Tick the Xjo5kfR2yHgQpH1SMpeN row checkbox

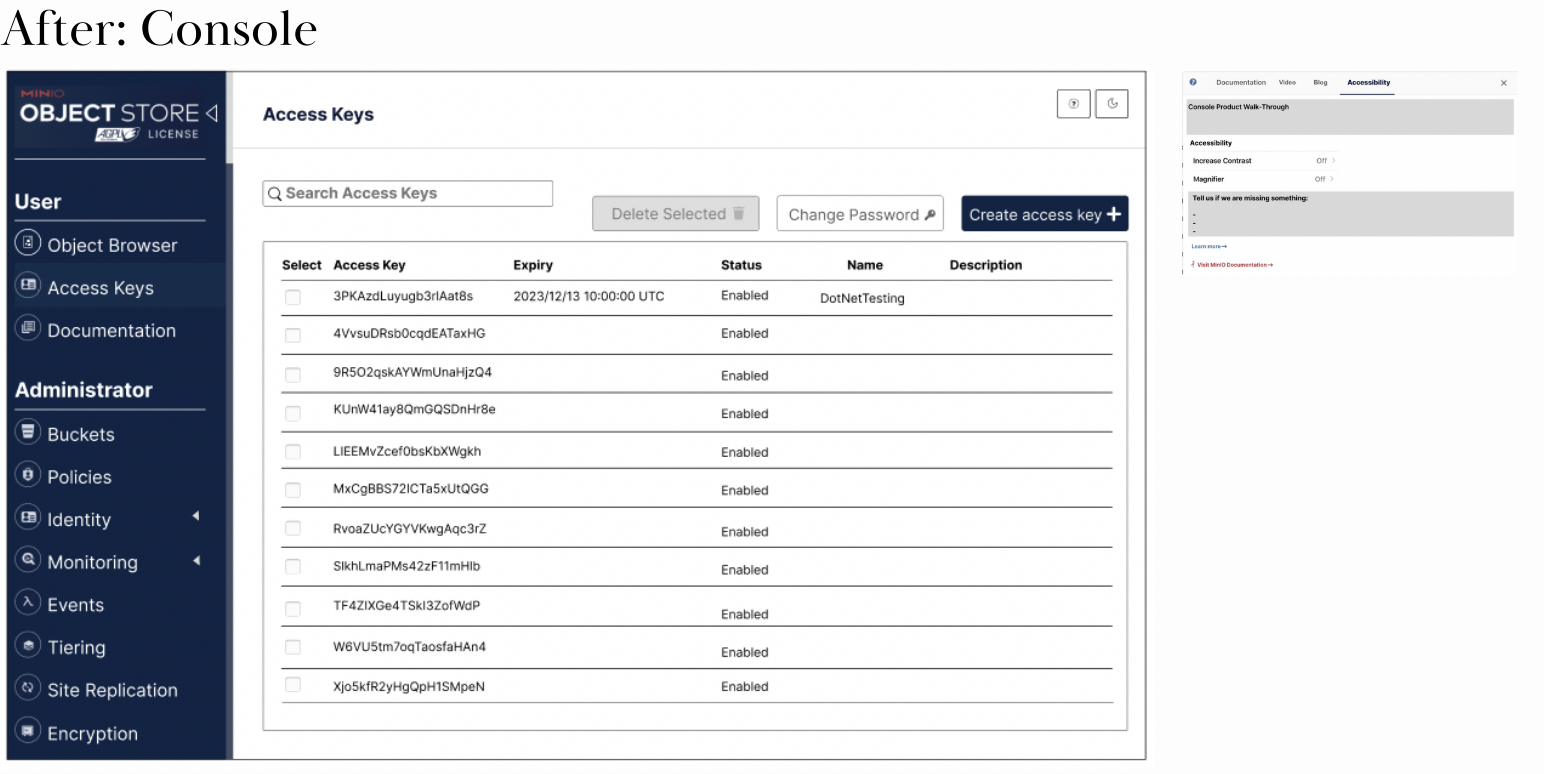[293, 685]
